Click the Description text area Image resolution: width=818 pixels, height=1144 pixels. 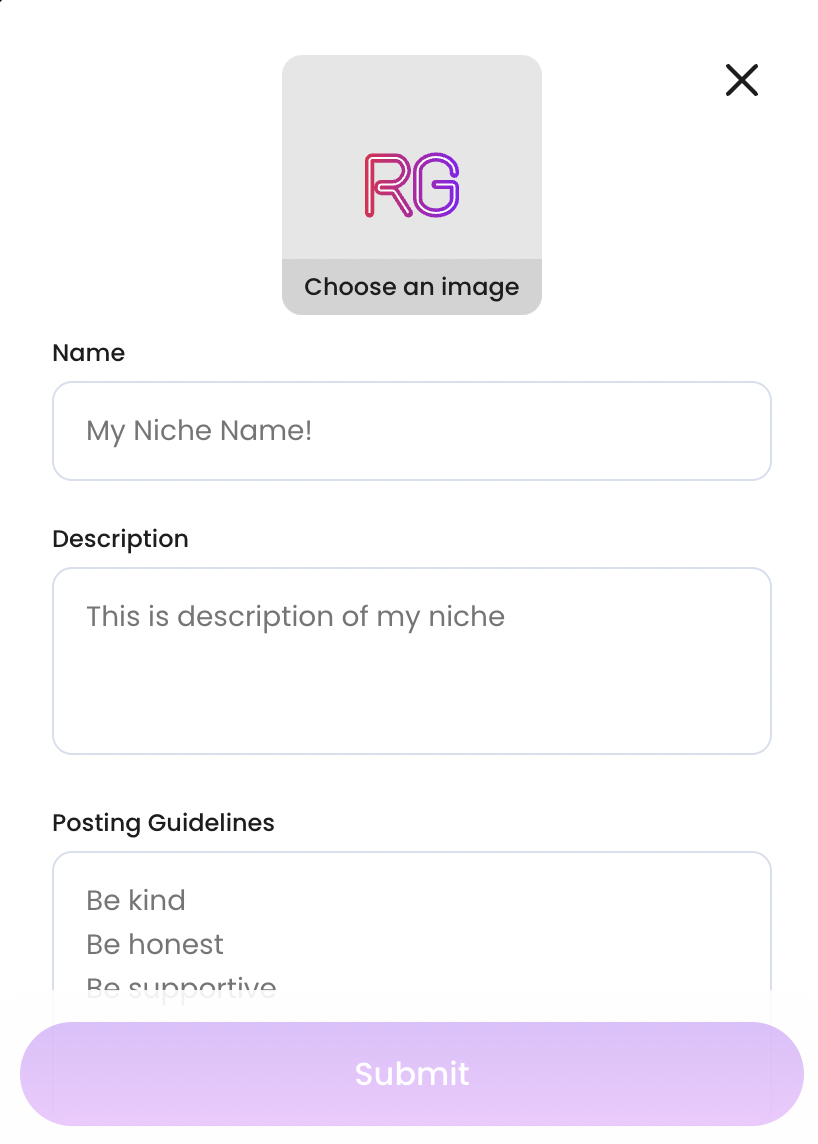pyautogui.click(x=411, y=660)
